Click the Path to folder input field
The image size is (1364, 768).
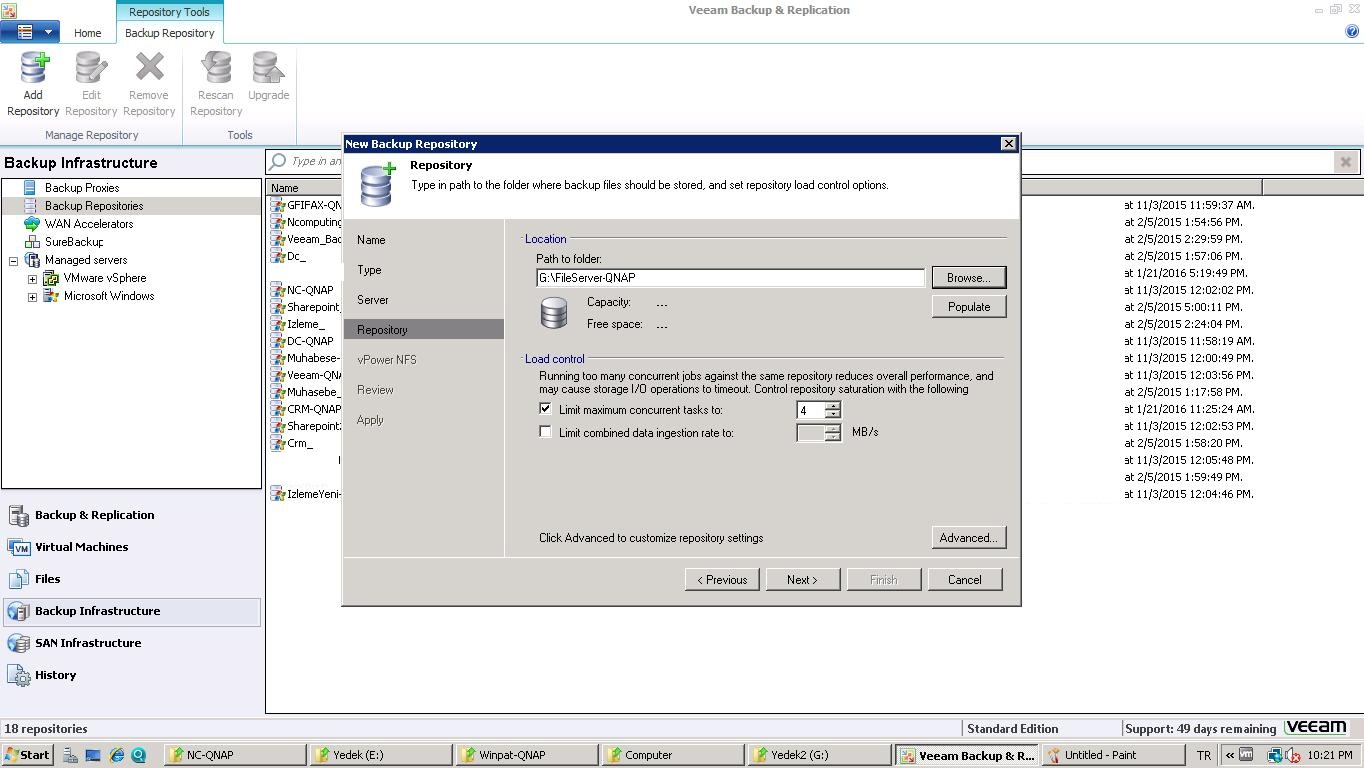[x=730, y=278]
